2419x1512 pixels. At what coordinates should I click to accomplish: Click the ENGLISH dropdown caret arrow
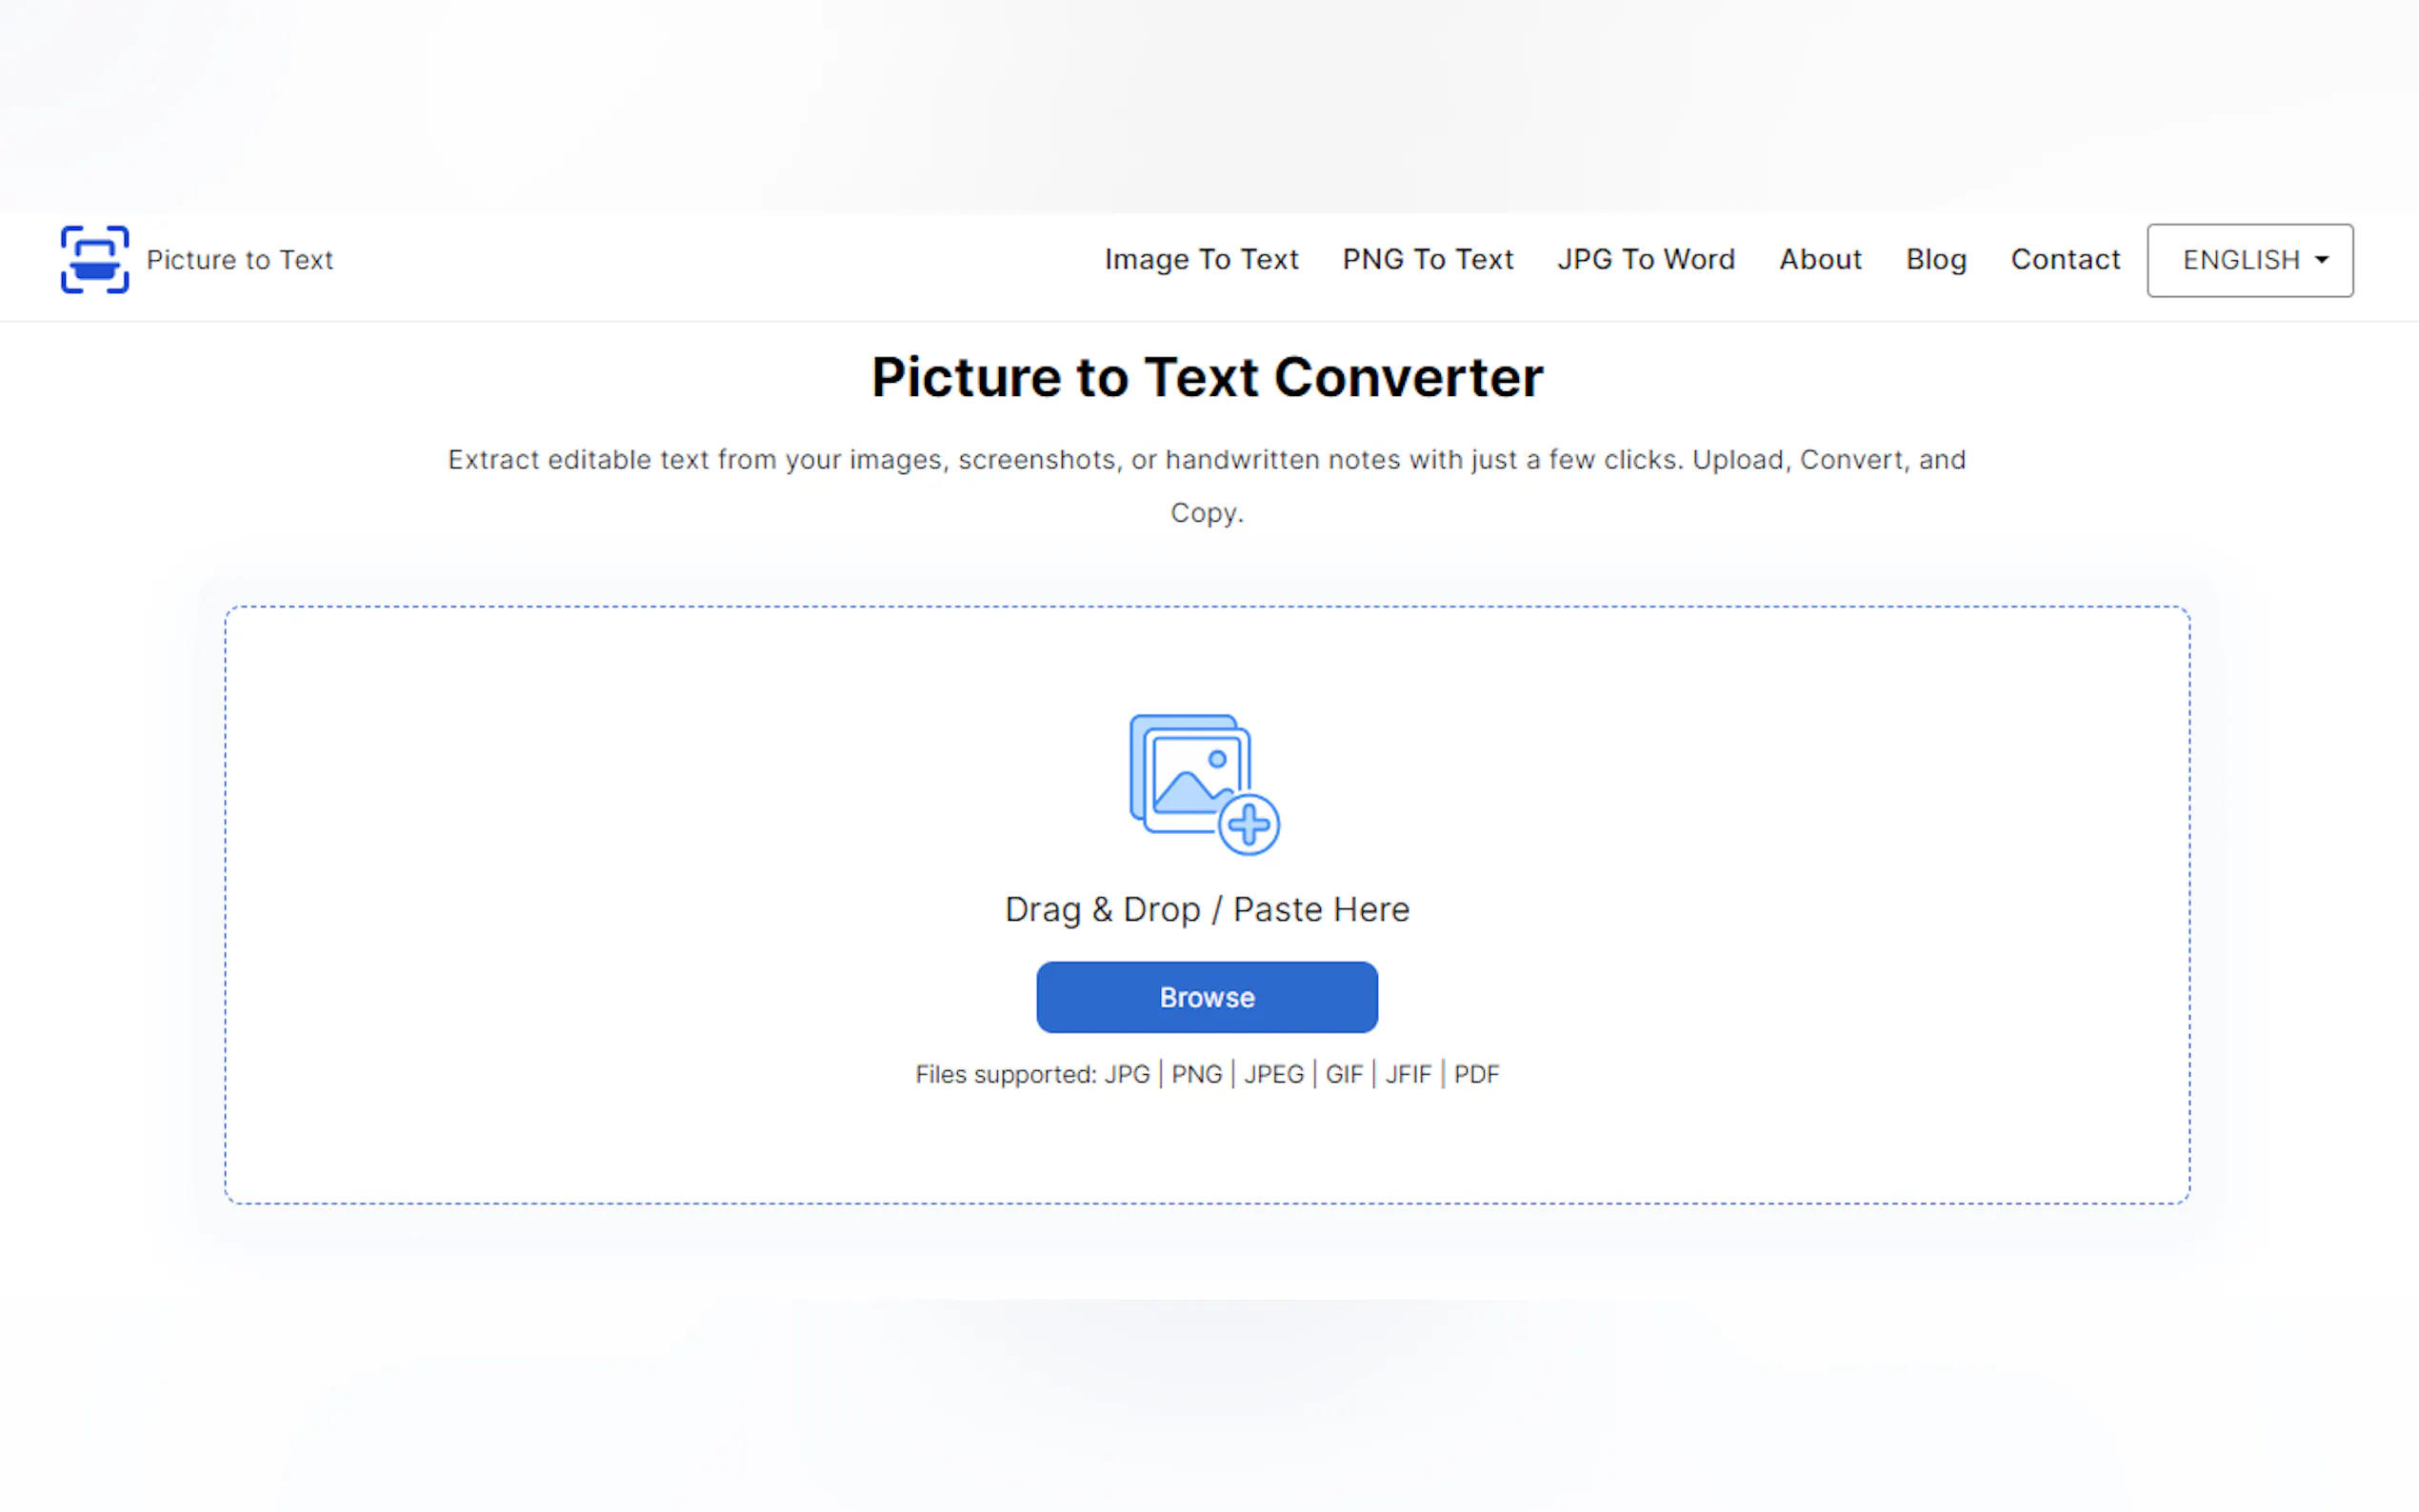(x=2321, y=260)
